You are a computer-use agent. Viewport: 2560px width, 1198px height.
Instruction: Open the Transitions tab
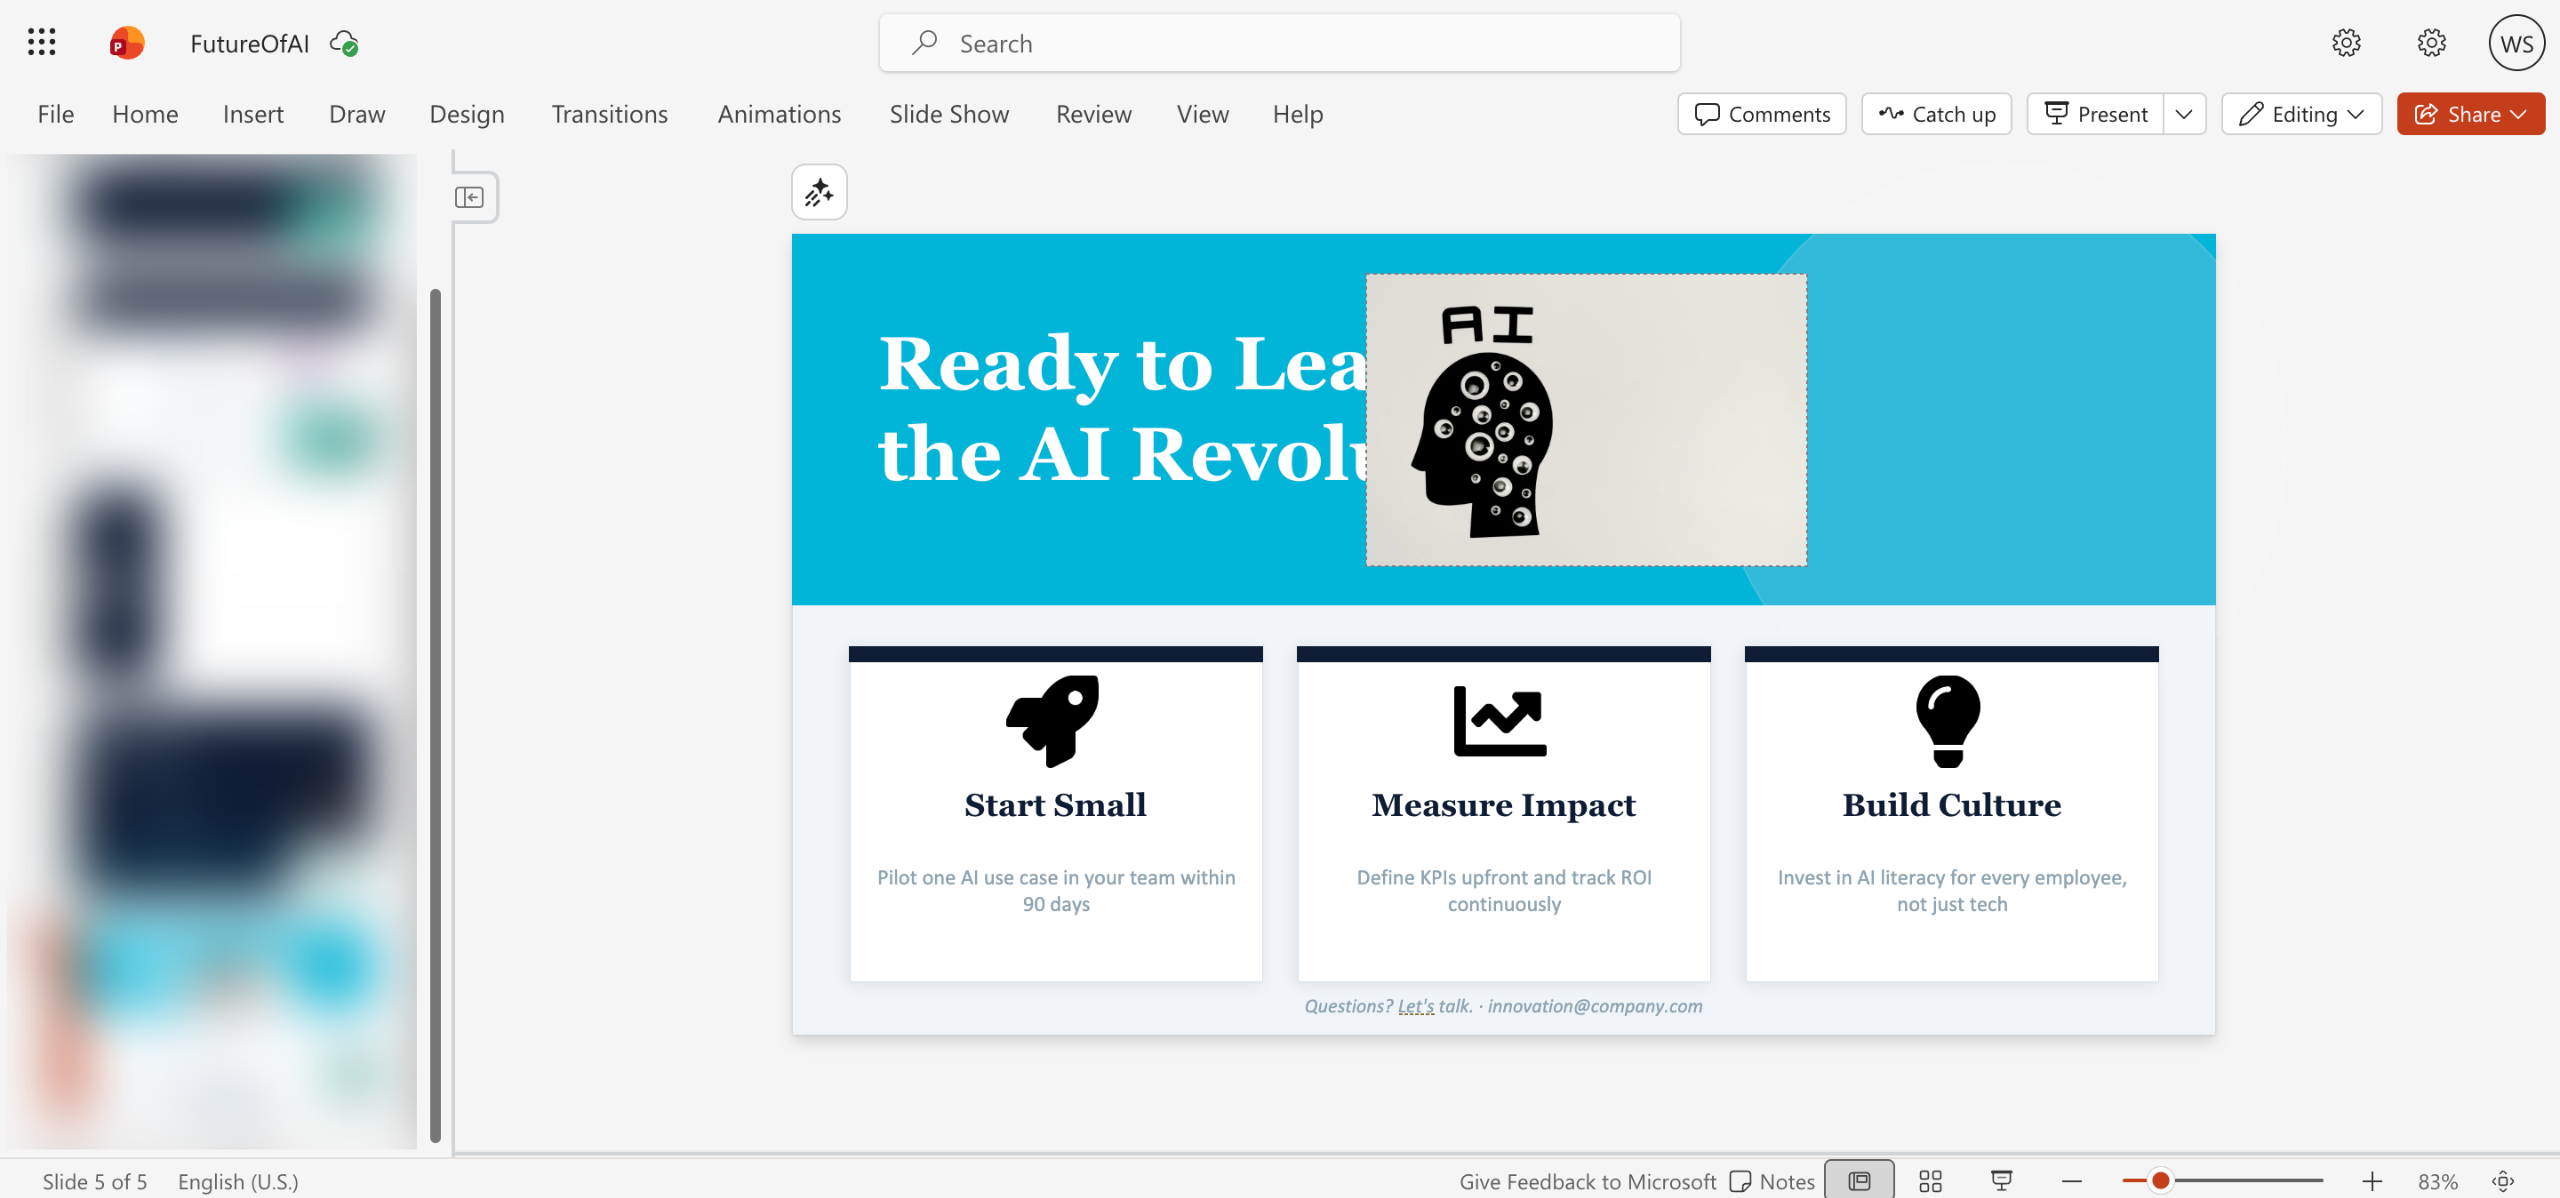pos(609,114)
